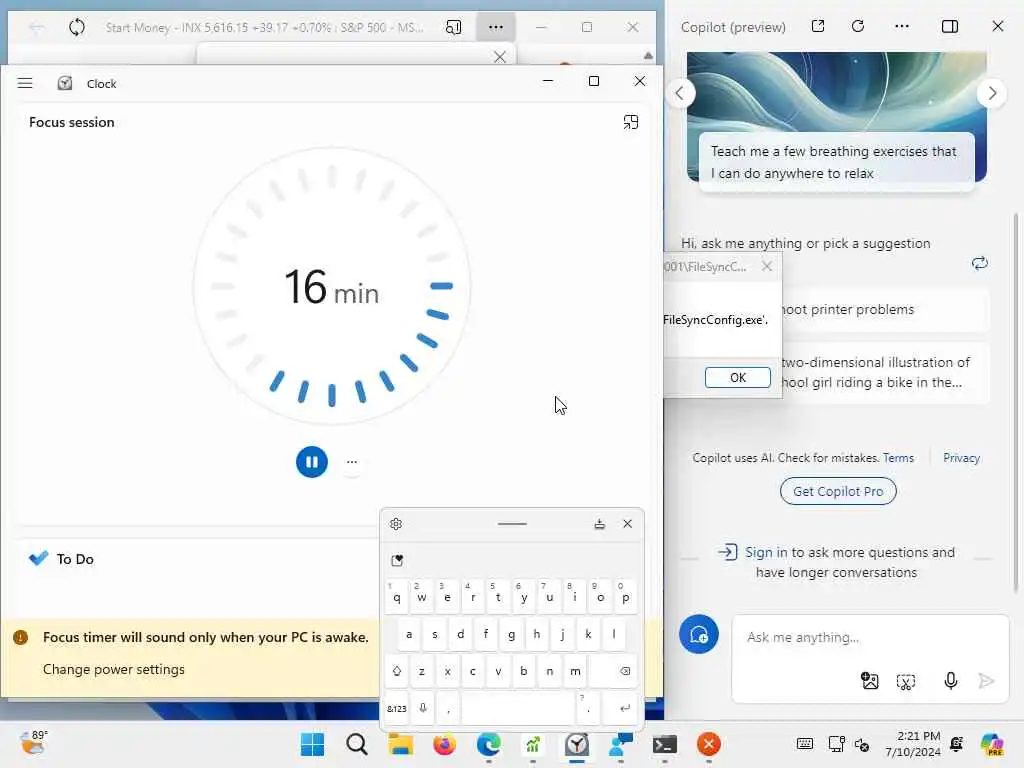Launch Firefox from taskbar
The height and width of the screenshot is (768, 1024).
tap(444, 744)
